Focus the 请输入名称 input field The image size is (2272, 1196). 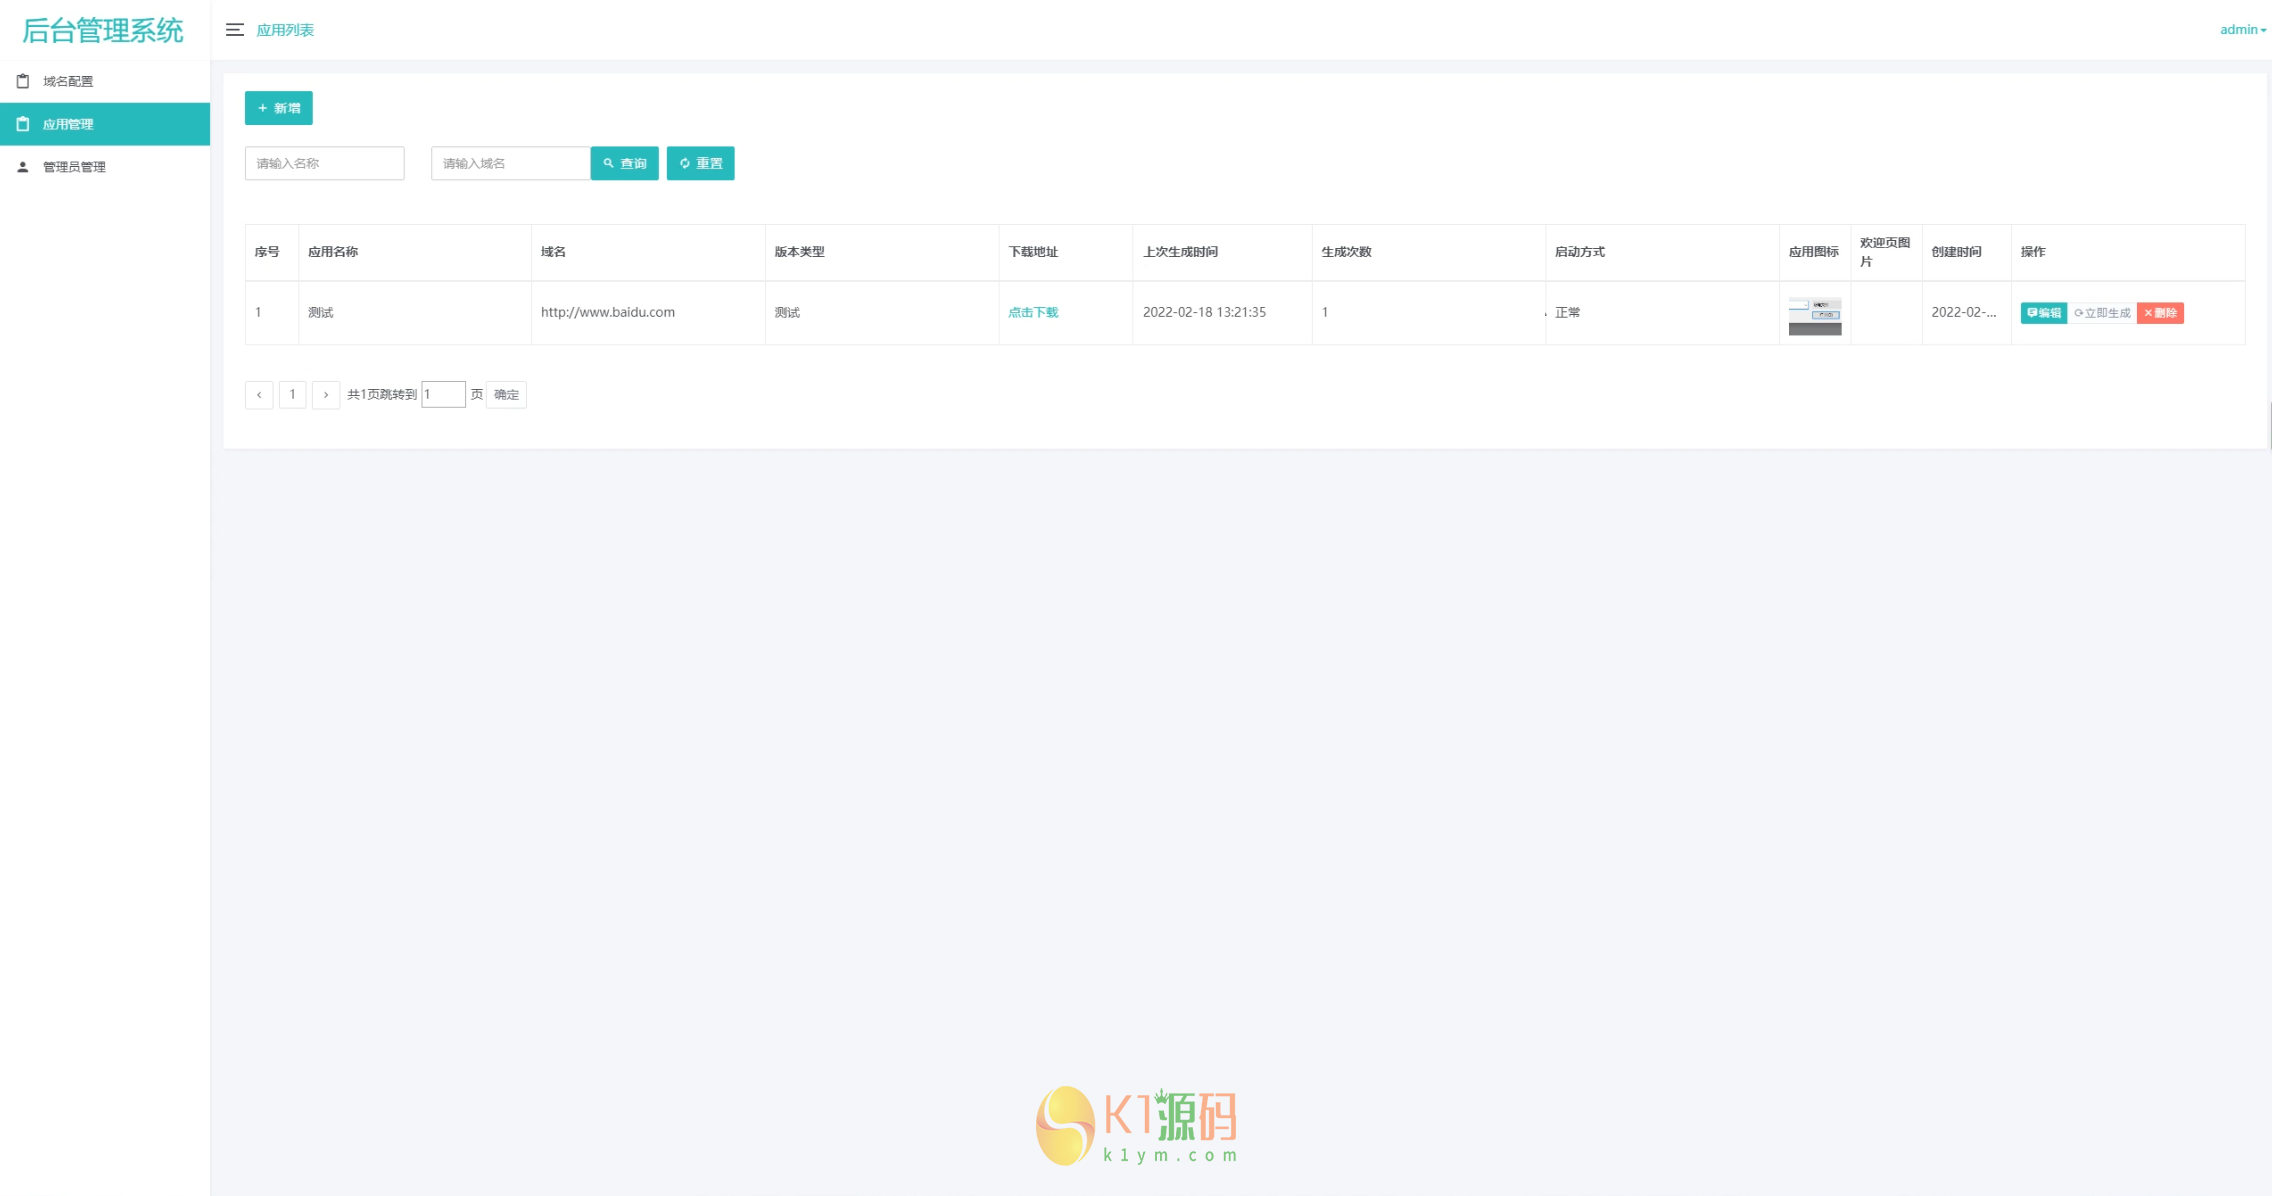(324, 163)
